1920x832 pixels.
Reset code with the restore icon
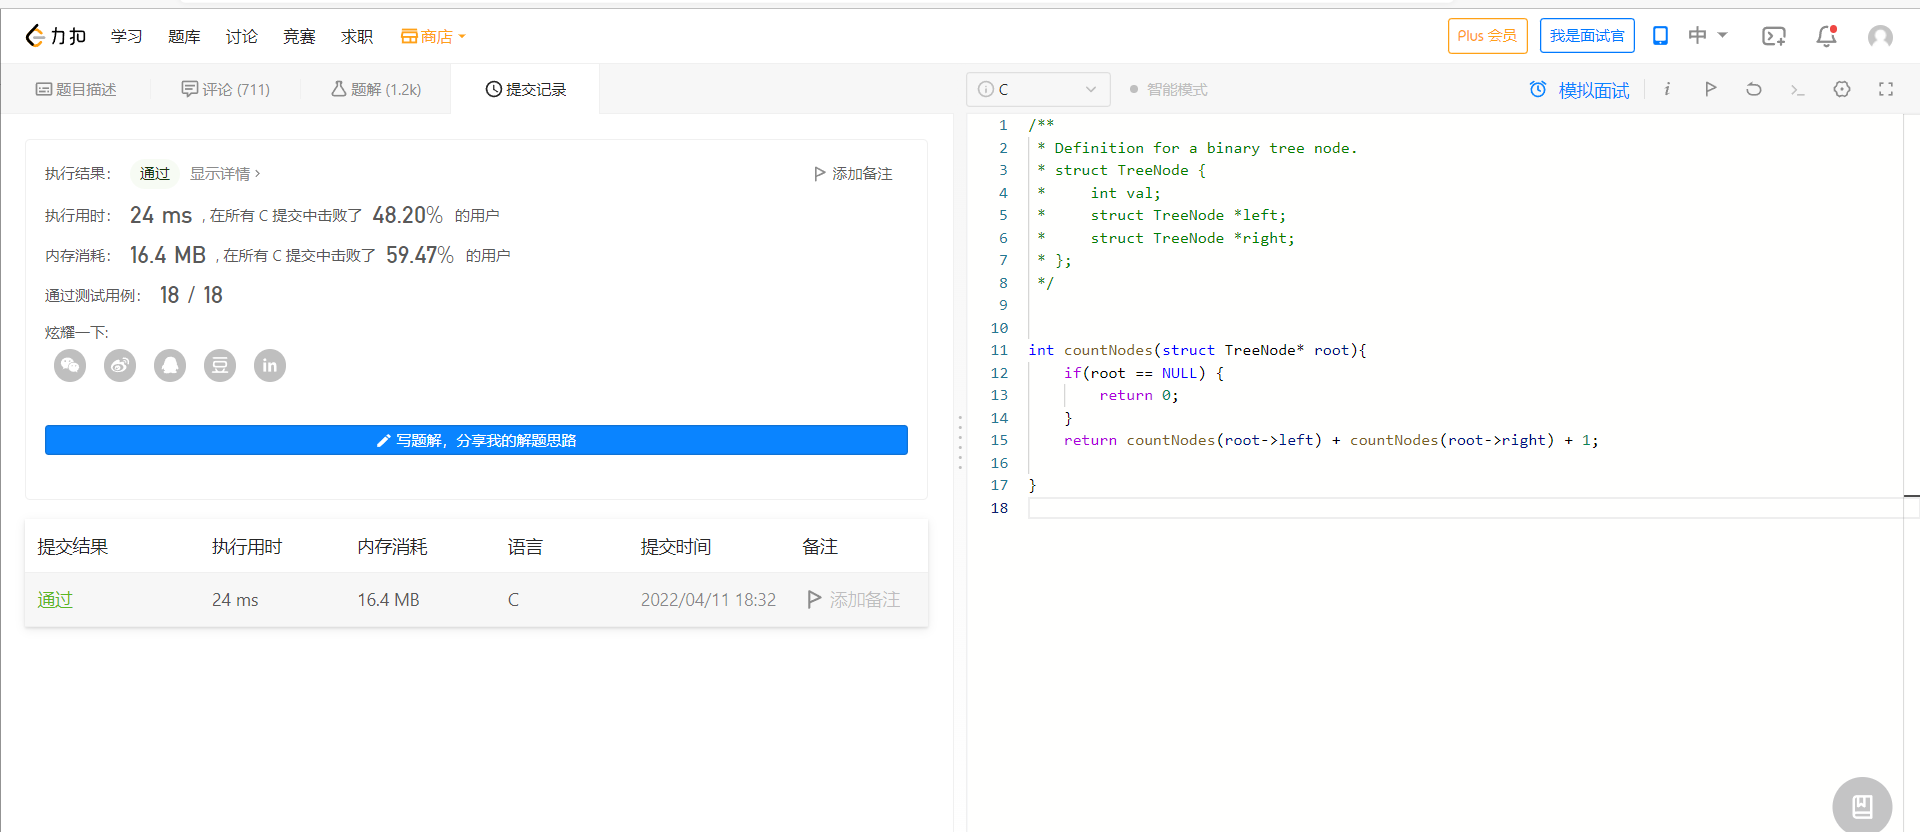(1754, 89)
